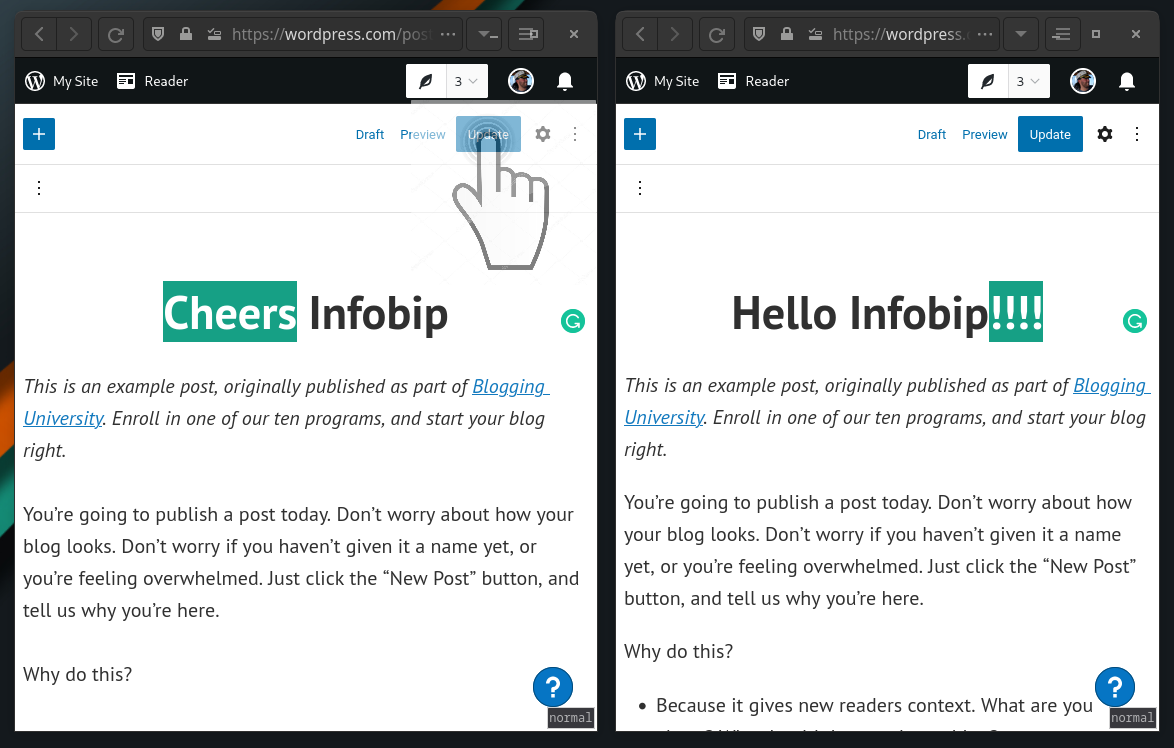
Task: Expand drafts count 3 dropdown in right window
Action: [x=1029, y=81]
